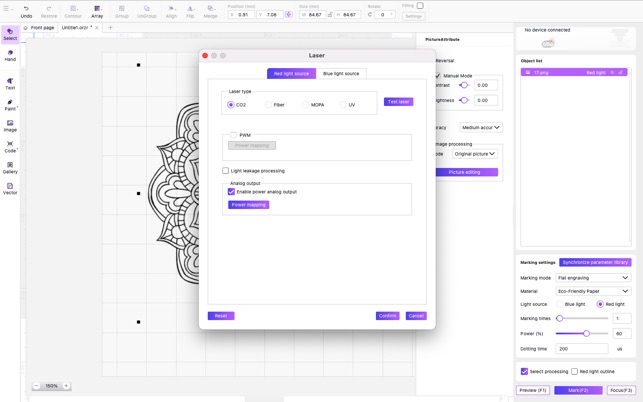Image resolution: width=643 pixels, height=402 pixels.
Task: Open the Medium accuracy dropdown
Action: coord(481,128)
